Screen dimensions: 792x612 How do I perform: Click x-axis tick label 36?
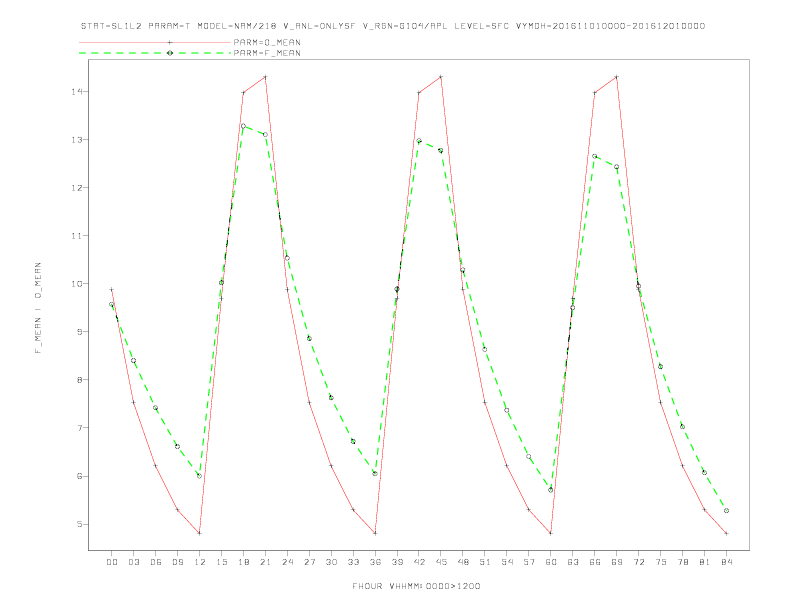pyautogui.click(x=375, y=562)
